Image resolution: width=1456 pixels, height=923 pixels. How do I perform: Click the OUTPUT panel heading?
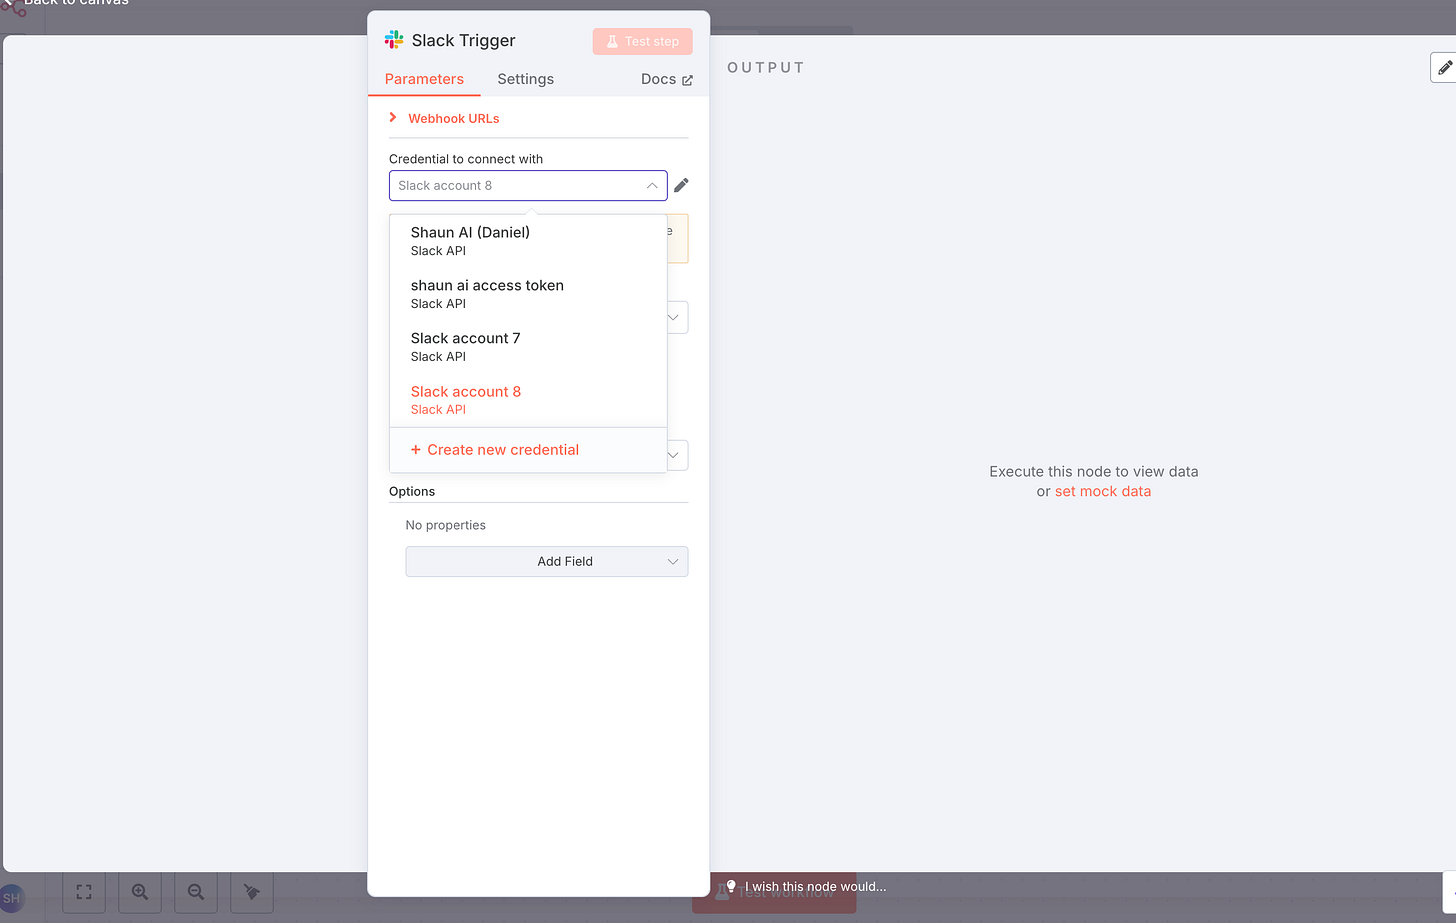tap(766, 68)
